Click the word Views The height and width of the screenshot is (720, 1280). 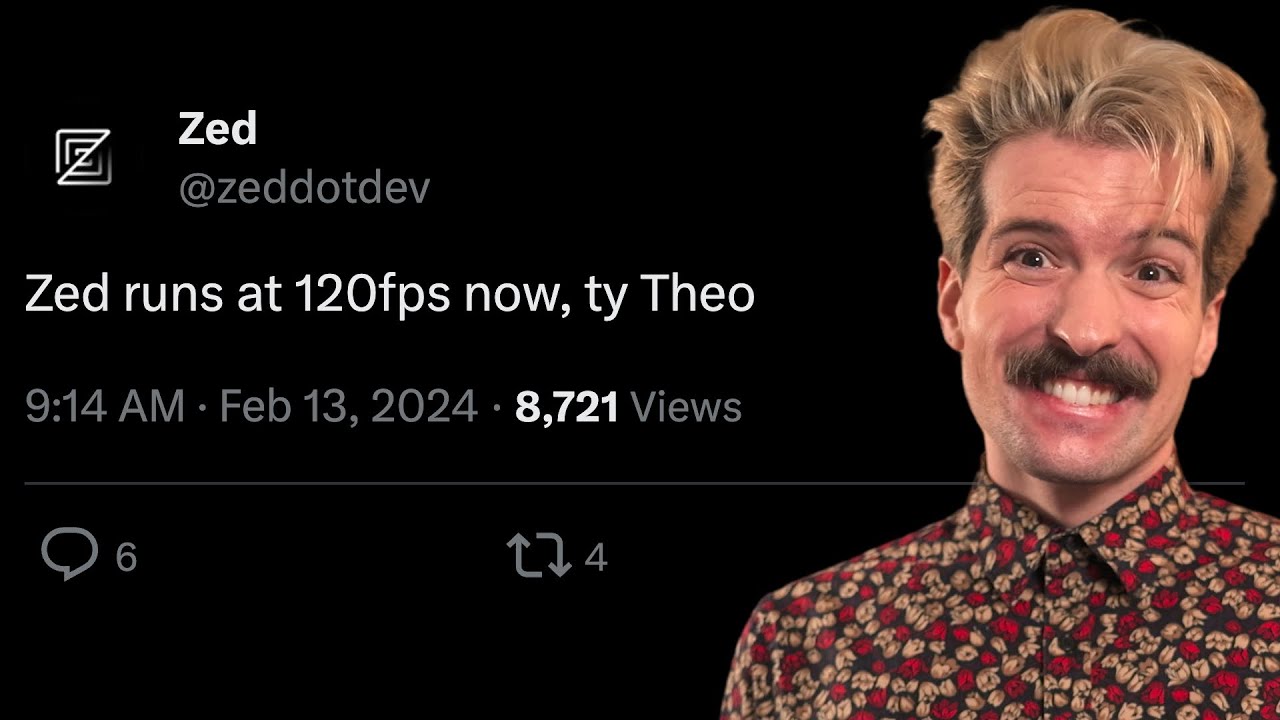tap(687, 407)
